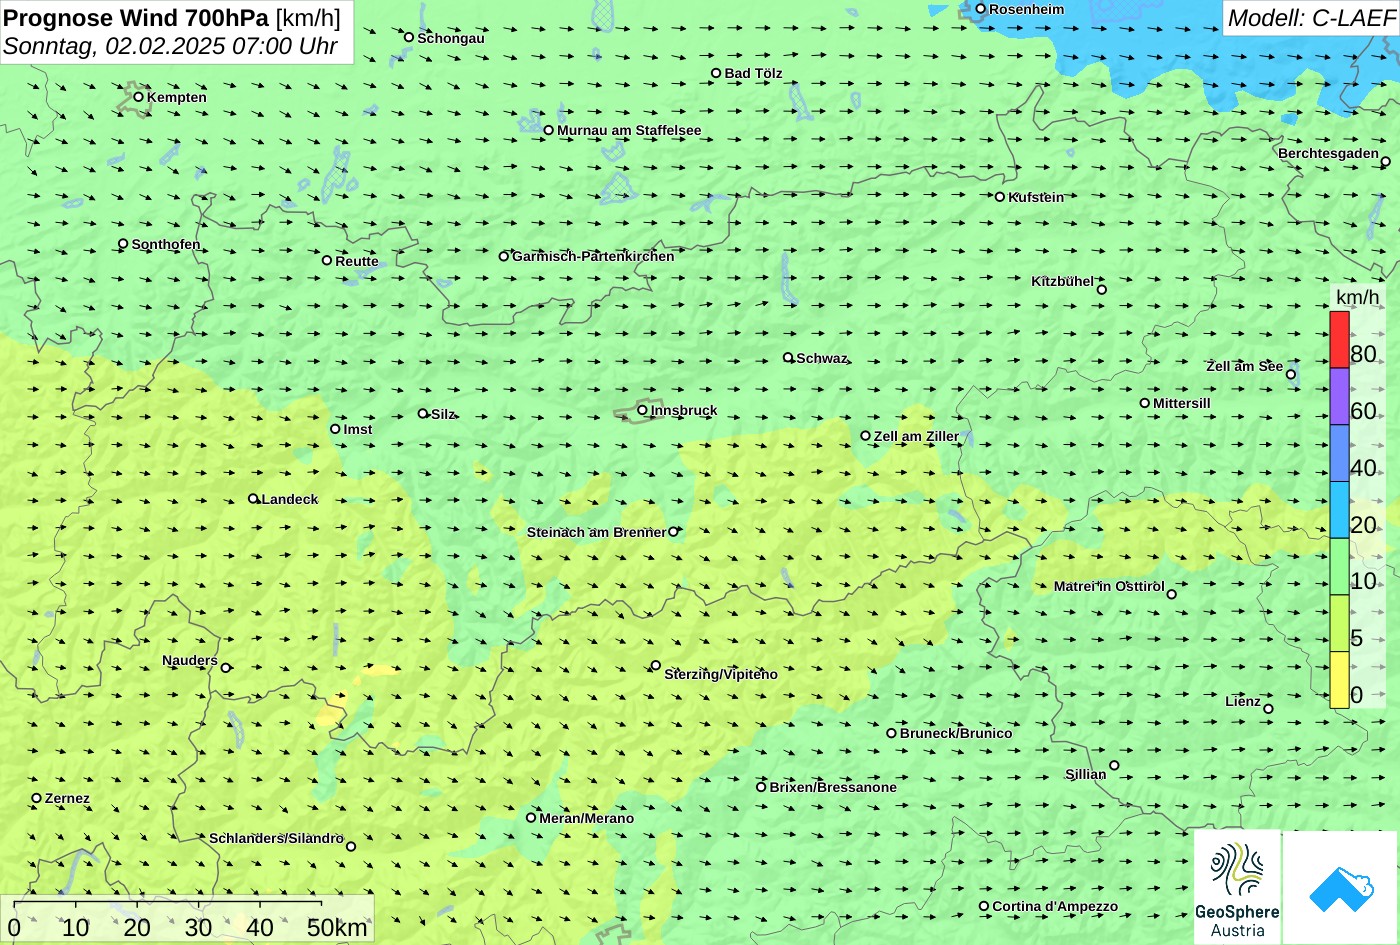The width and height of the screenshot is (1400, 945).
Task: Click the Zell am Ziller label
Action: tap(916, 436)
